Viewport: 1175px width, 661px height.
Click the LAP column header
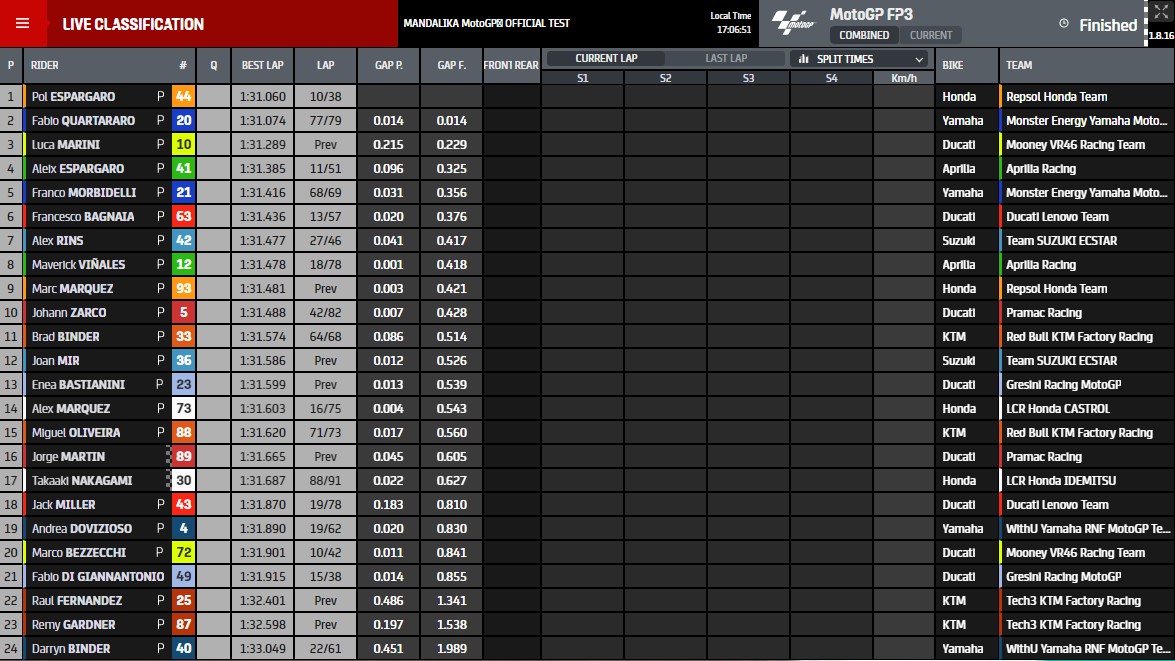pos(325,65)
